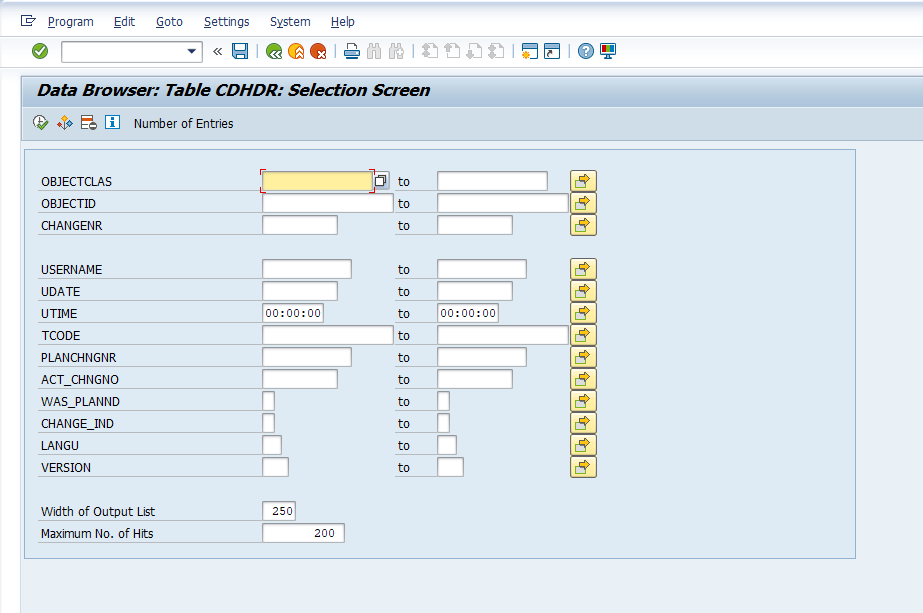This screenshot has height=613, width=923.
Task: Click the red Cancel icon in toolbar
Action: pyautogui.click(x=318, y=51)
